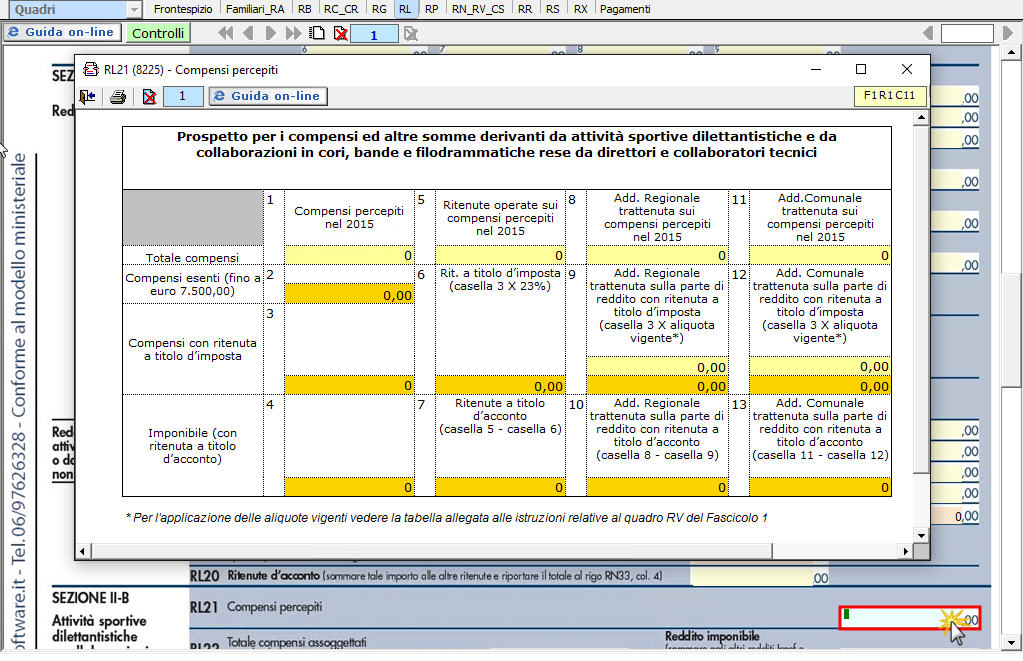Open the Quadri dropdown list

pos(134,10)
